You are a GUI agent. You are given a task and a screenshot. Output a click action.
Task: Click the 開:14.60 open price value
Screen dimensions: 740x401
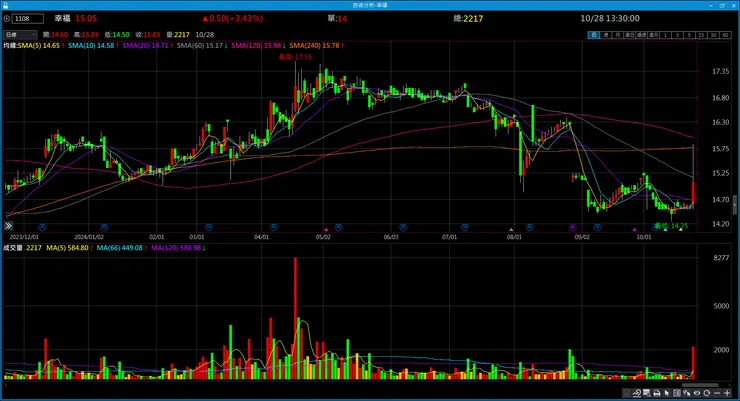[x=55, y=35]
